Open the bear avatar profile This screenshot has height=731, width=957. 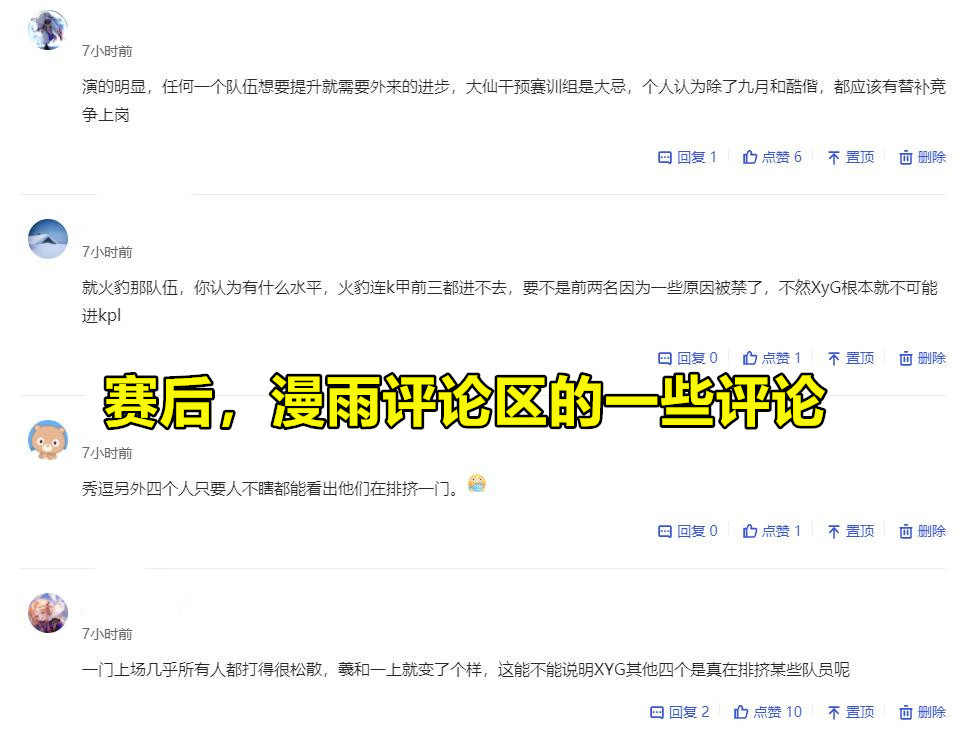click(x=48, y=439)
